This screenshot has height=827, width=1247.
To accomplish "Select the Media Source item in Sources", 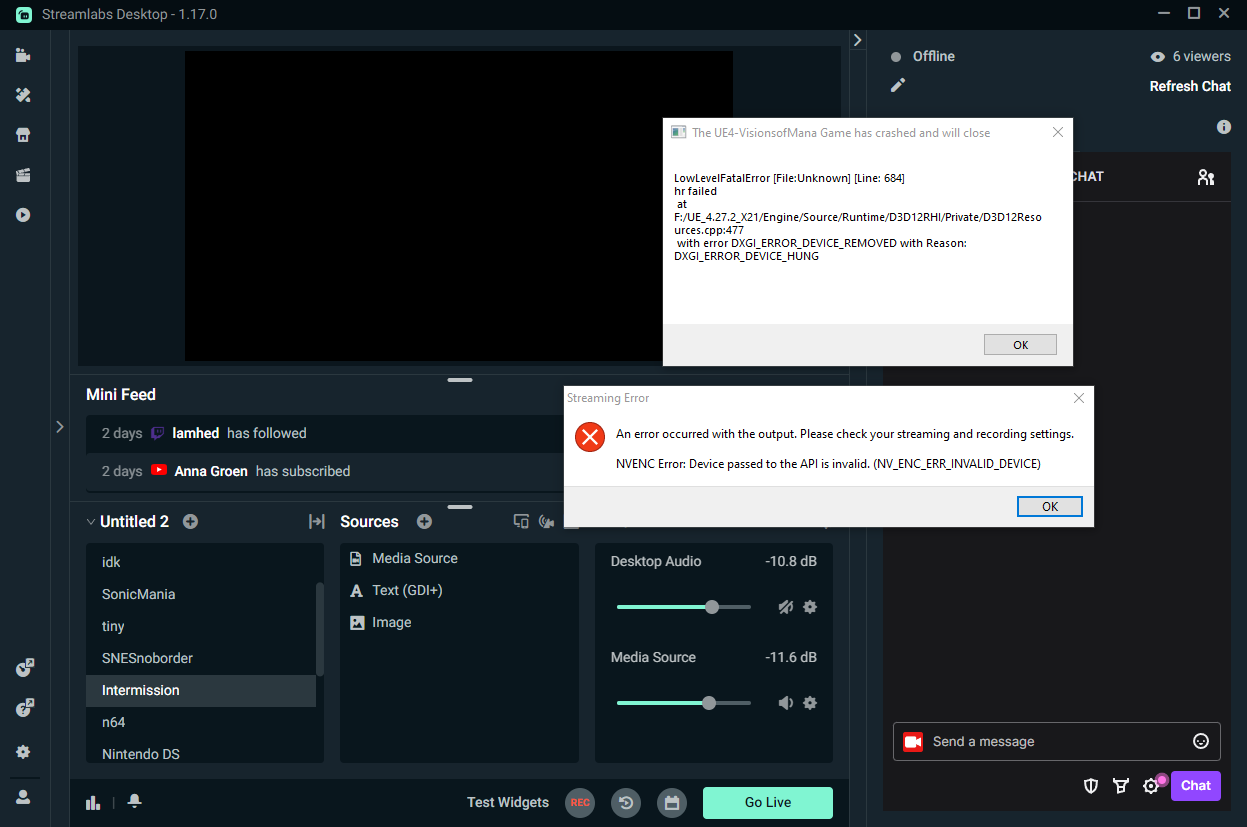I will (459, 558).
